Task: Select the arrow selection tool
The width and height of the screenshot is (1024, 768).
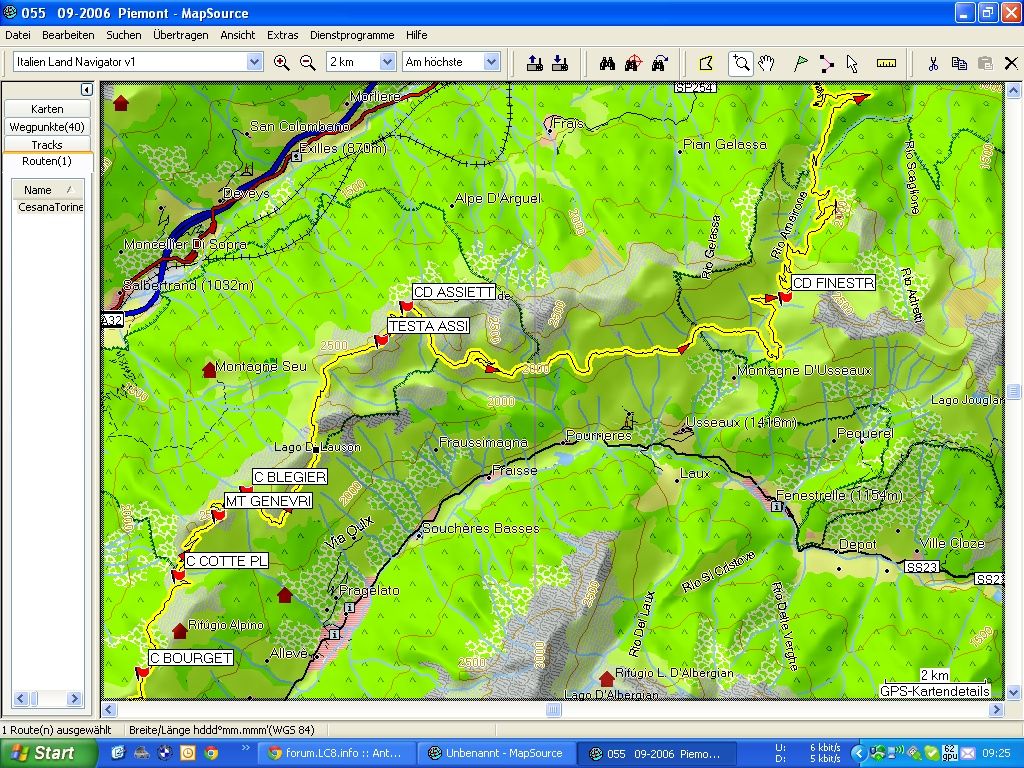Action: 852,62
